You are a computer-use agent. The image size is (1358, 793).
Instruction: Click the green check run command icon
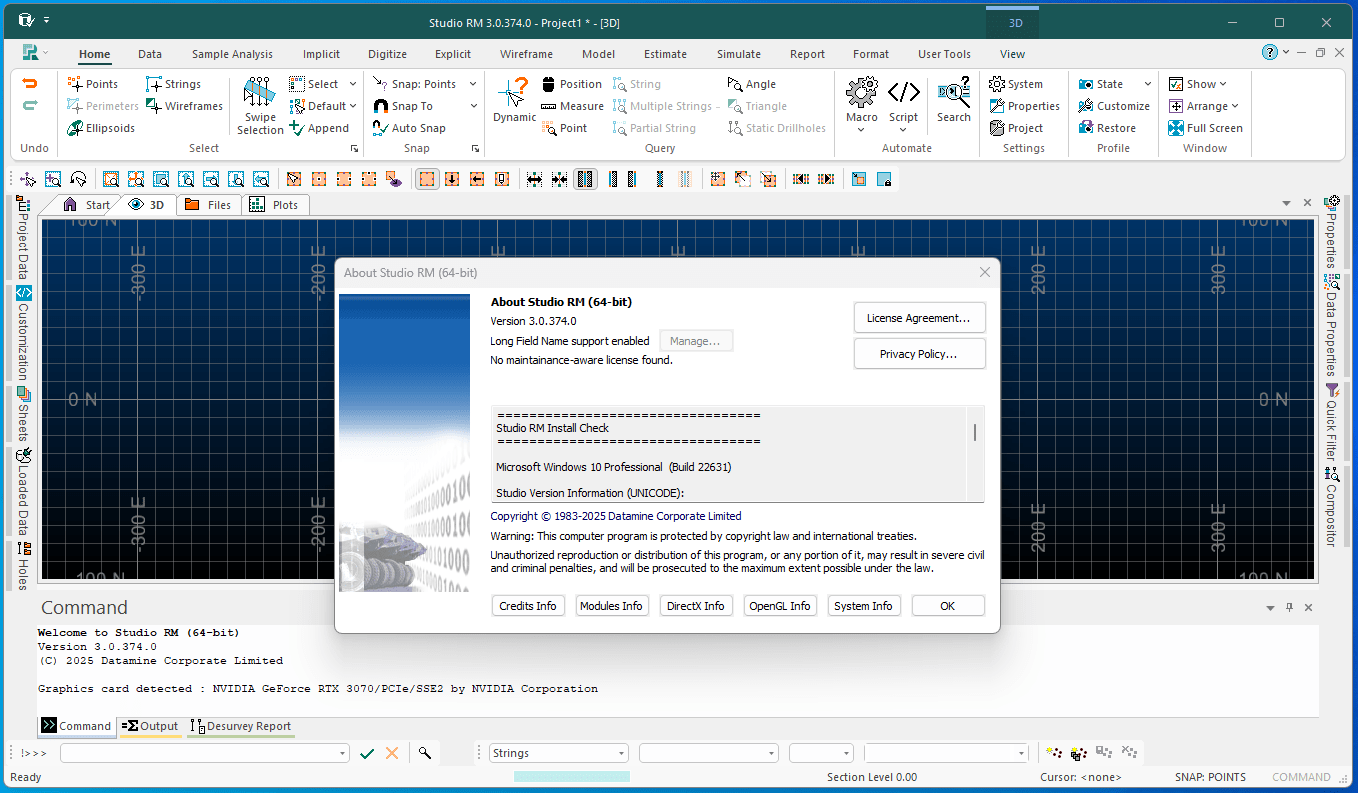click(x=367, y=753)
